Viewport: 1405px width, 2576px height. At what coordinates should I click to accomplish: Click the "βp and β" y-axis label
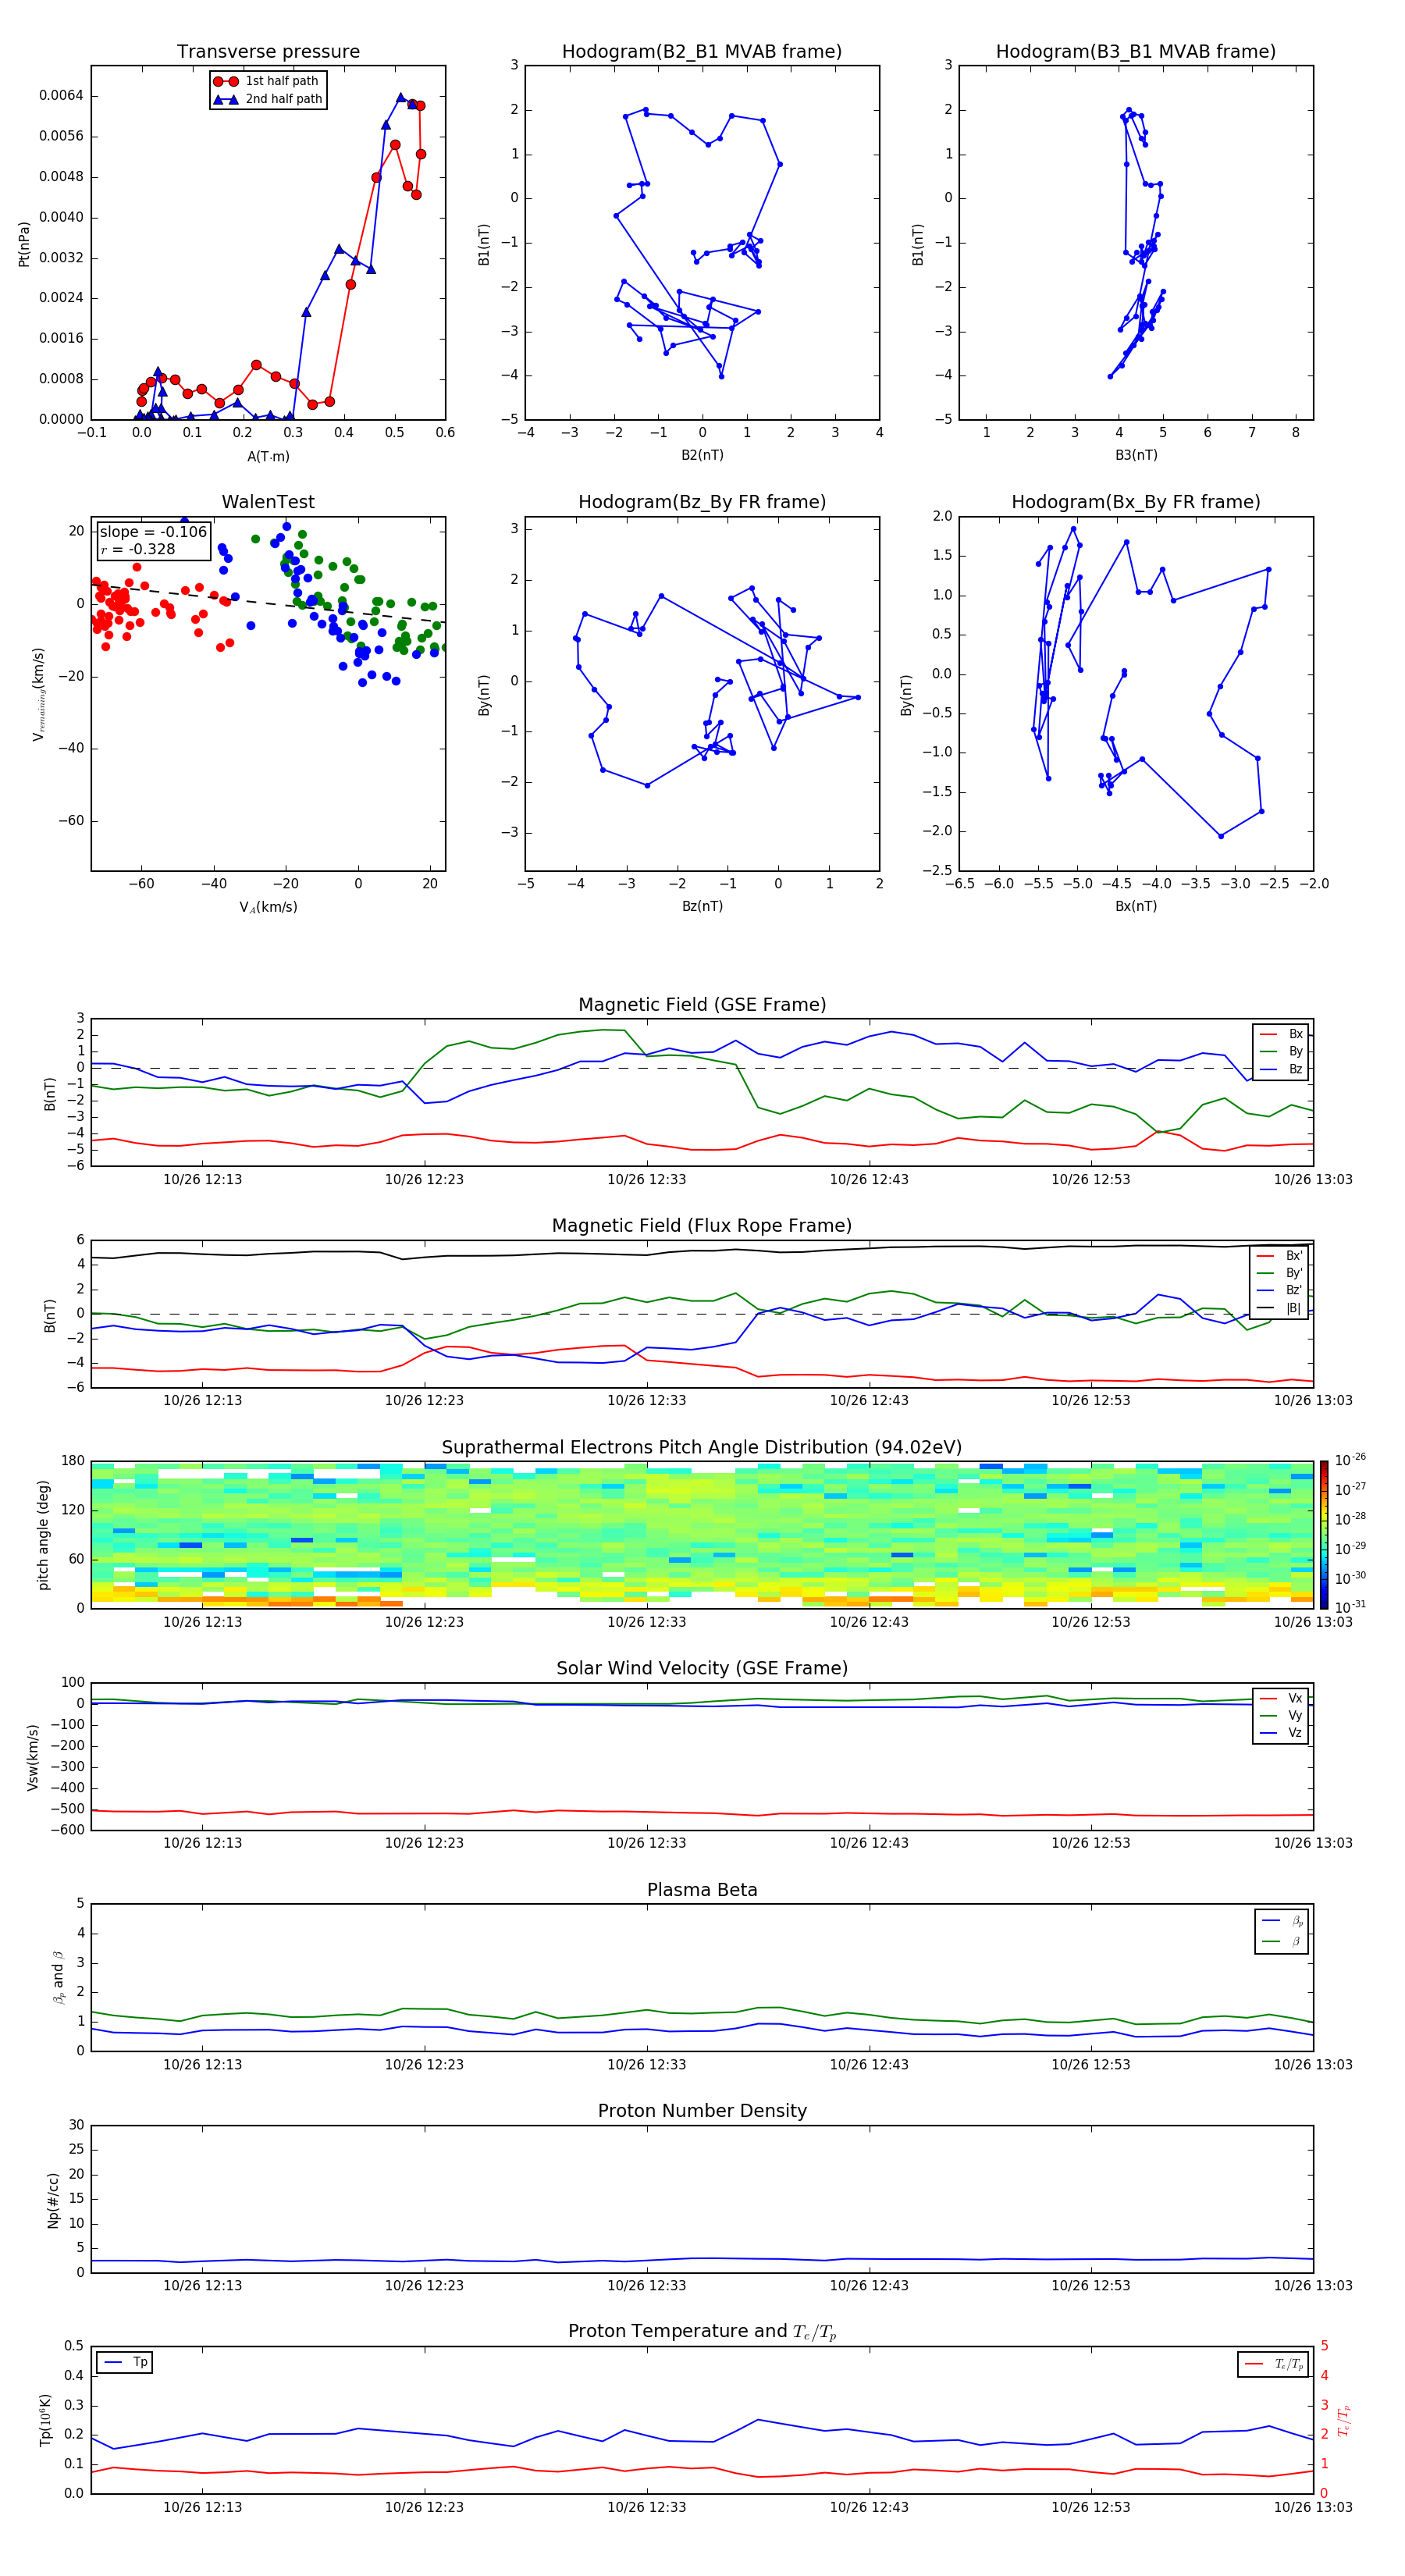[59, 1977]
